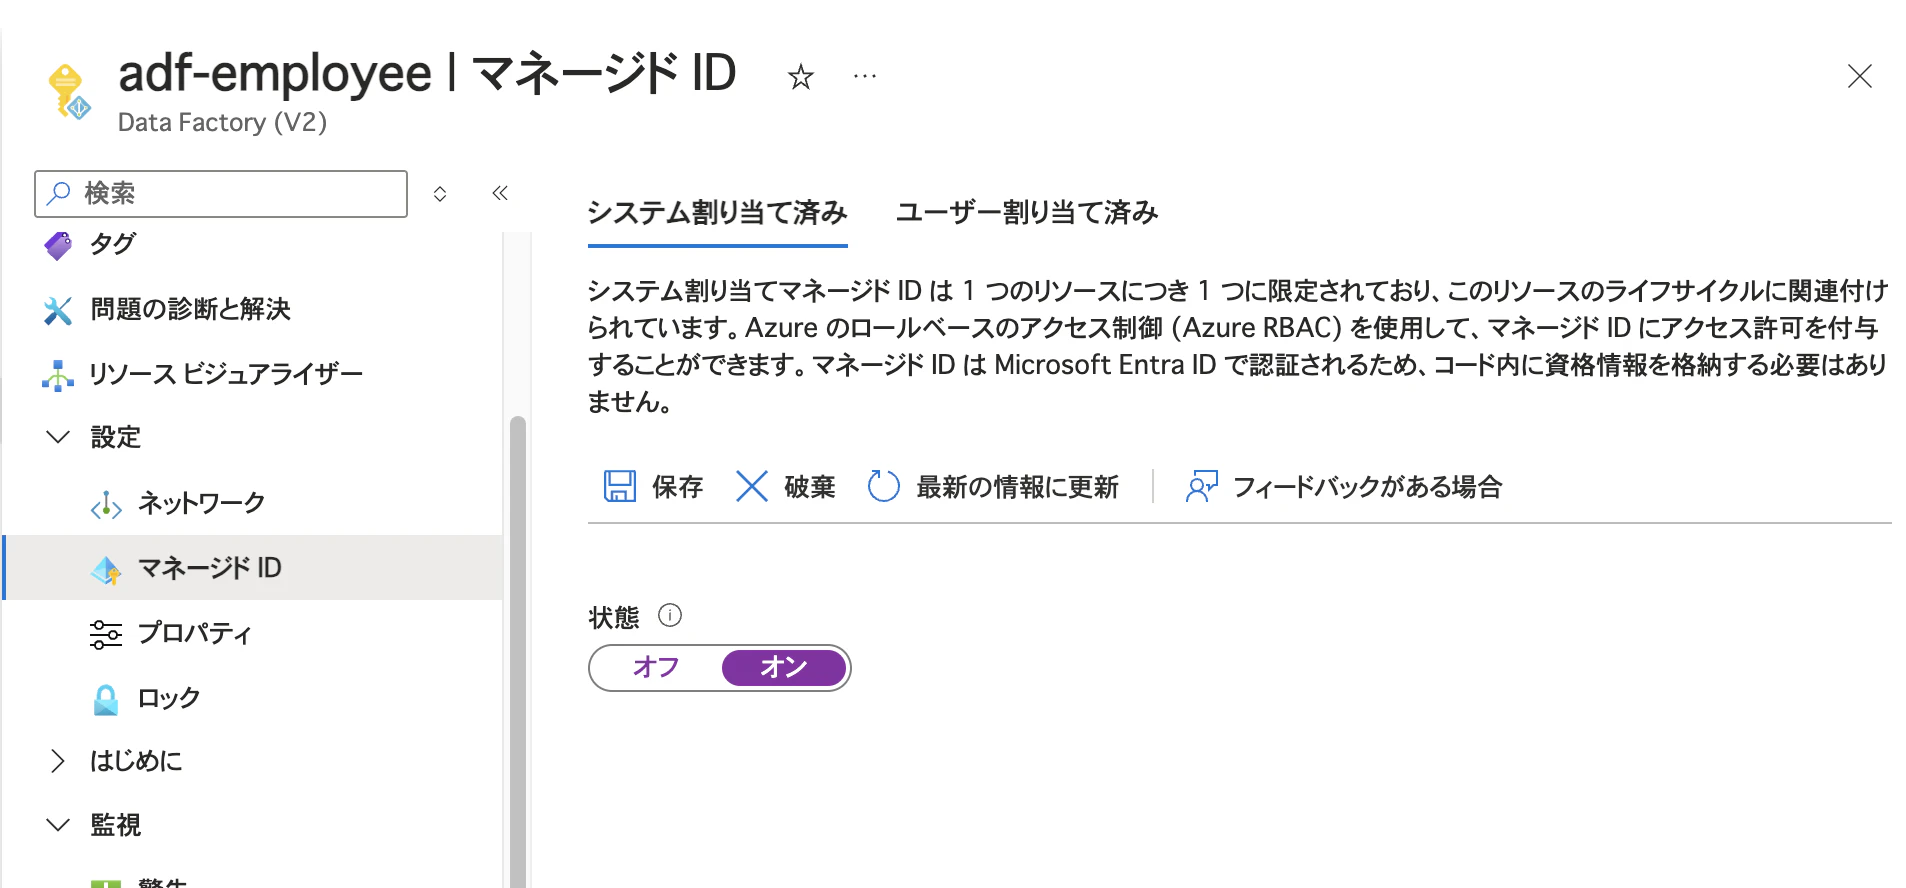Open ロック settings
The width and height of the screenshot is (1906, 888).
coord(169,698)
